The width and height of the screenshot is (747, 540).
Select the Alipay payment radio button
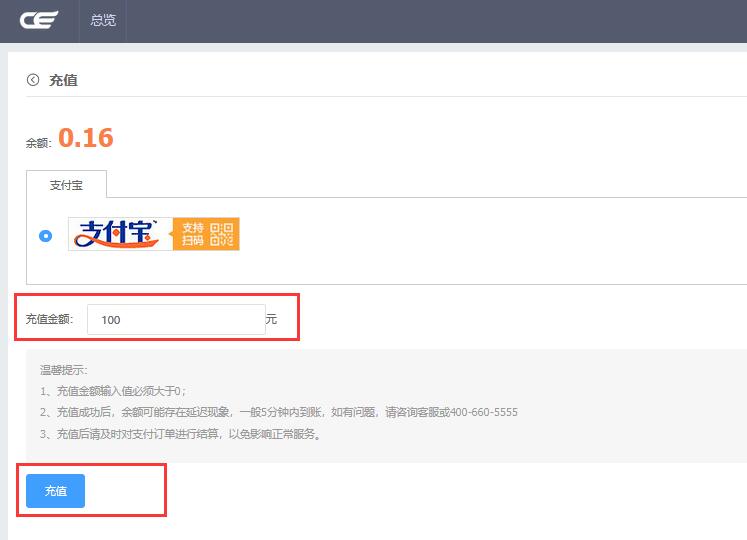45,236
